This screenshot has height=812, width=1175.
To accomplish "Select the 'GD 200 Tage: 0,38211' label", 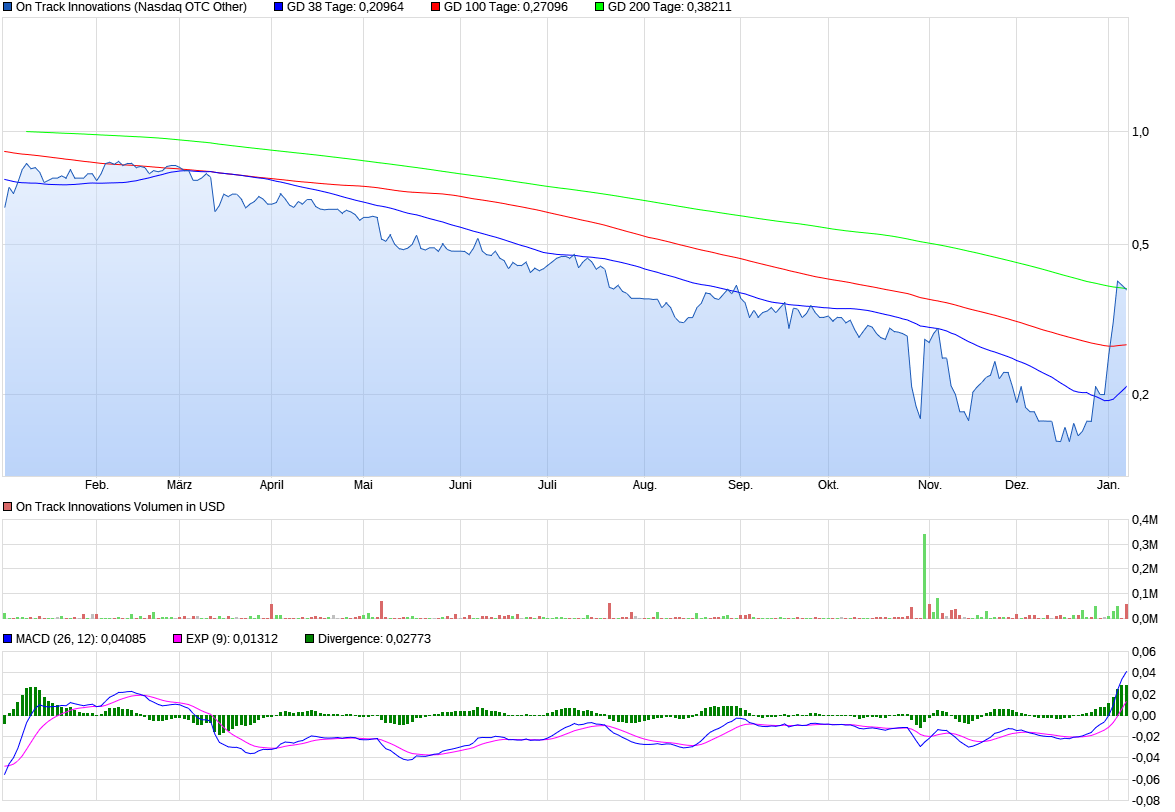I will [670, 7].
